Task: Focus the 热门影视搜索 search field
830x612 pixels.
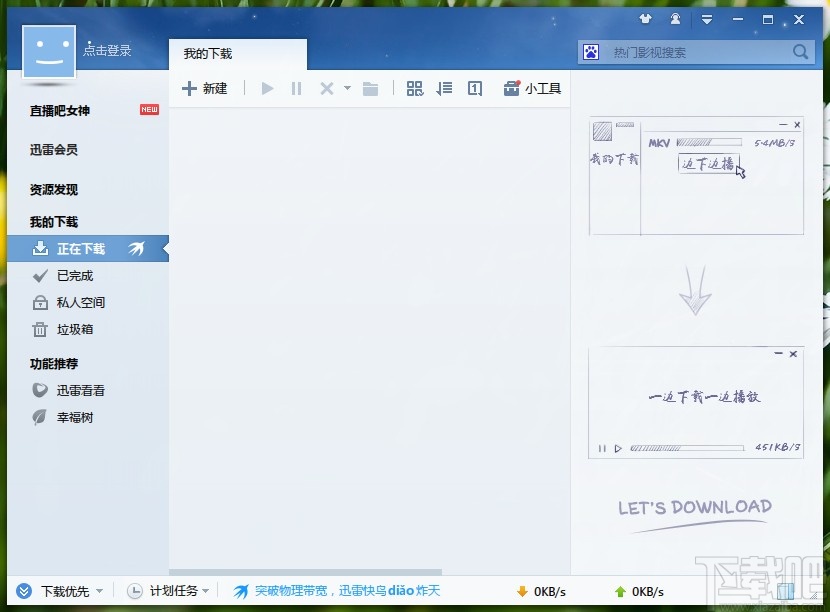Action: tap(696, 52)
